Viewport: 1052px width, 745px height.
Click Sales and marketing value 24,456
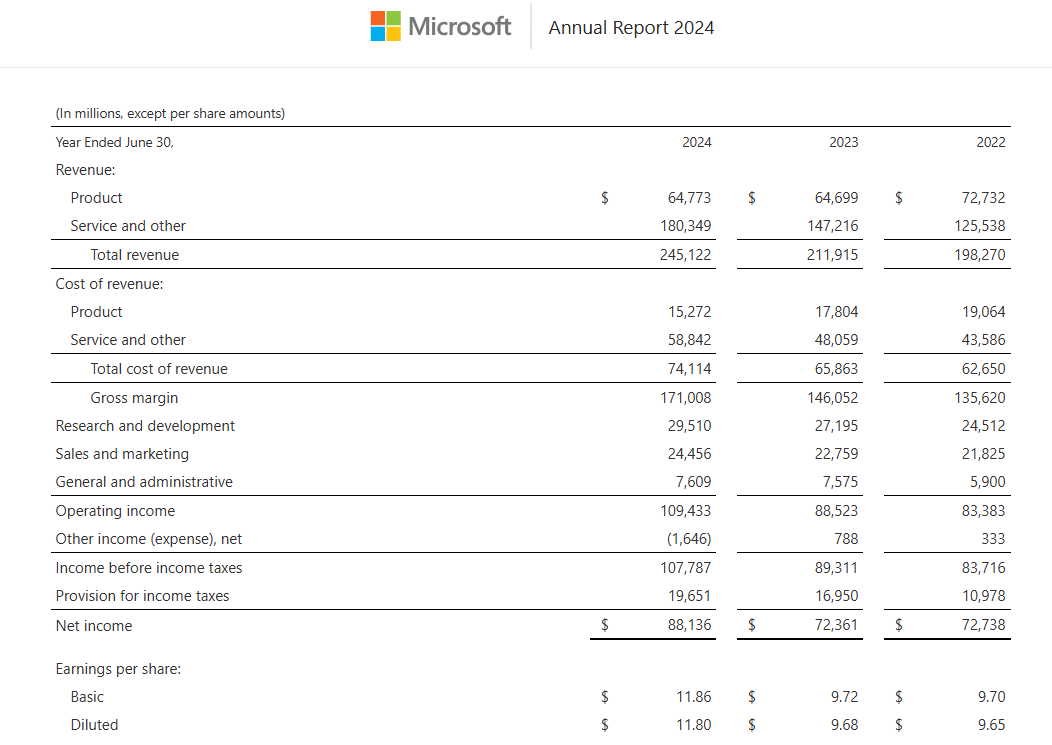click(689, 454)
